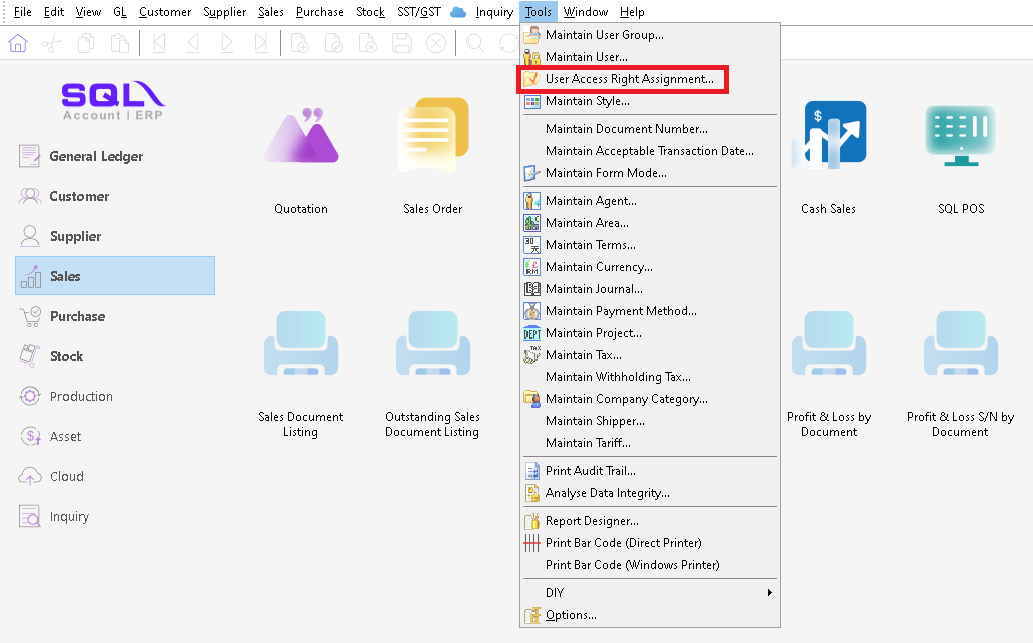Screen dimensions: 1033x643
Task: Open Profit & Loss by Document icon
Action: pyautogui.click(x=828, y=347)
